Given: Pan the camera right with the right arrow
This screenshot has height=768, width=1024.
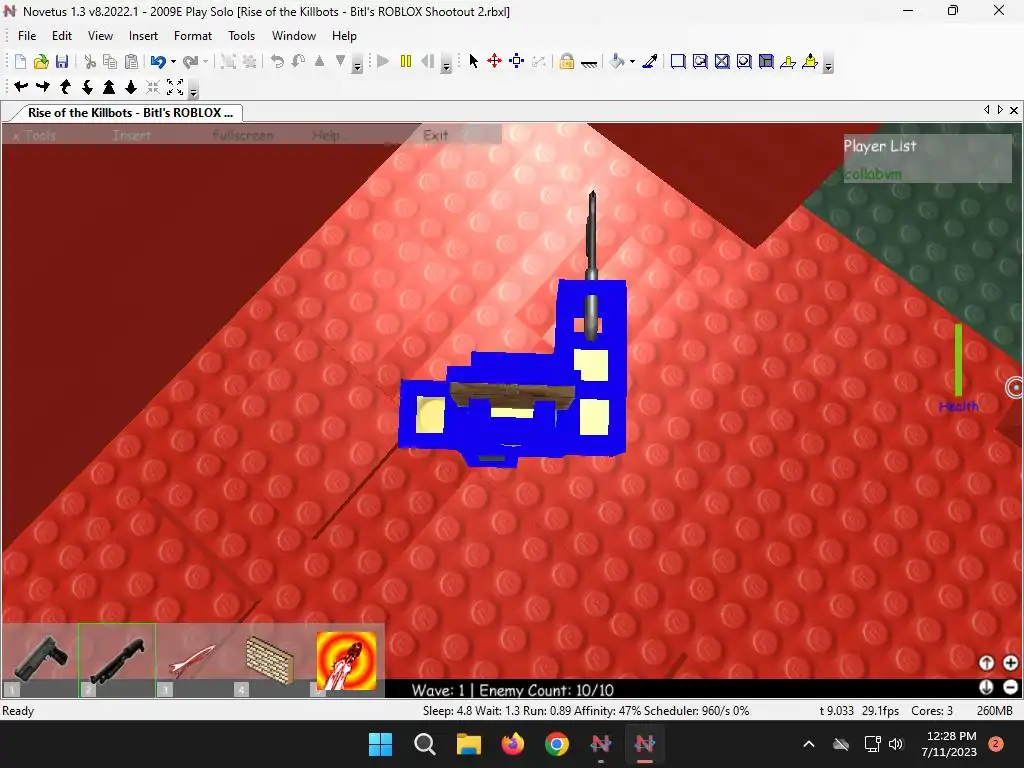Looking at the screenshot, I should click(x=43, y=86).
